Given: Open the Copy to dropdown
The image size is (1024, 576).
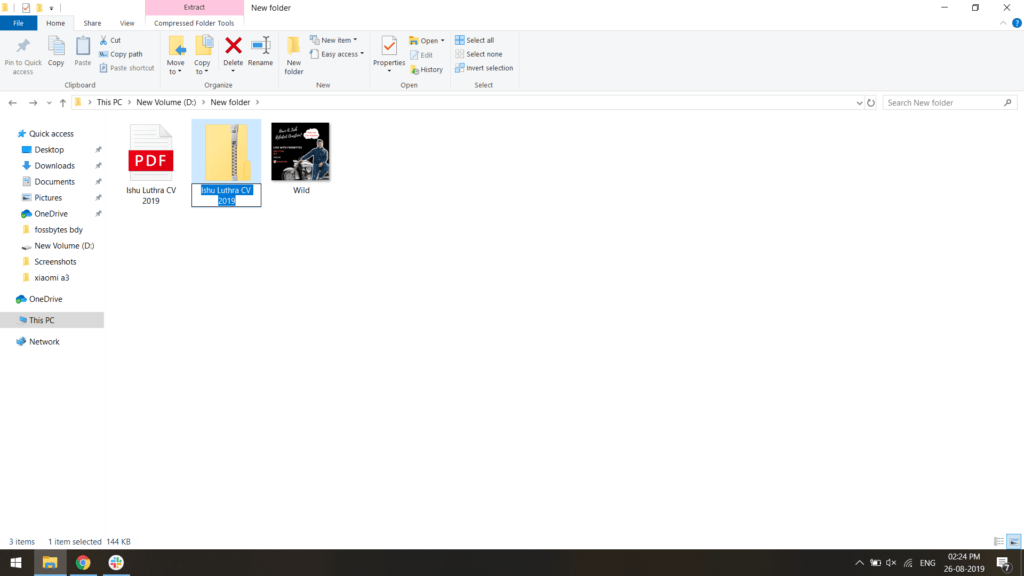Looking at the screenshot, I should tap(203, 56).
